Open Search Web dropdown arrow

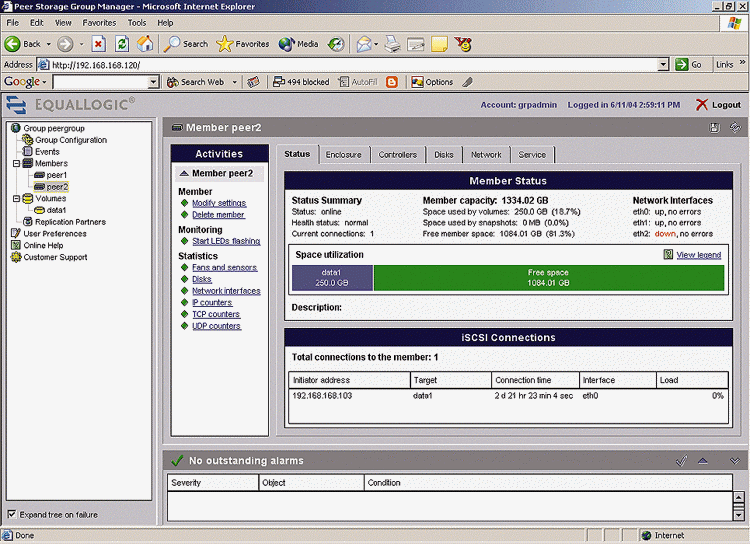[x=234, y=82]
